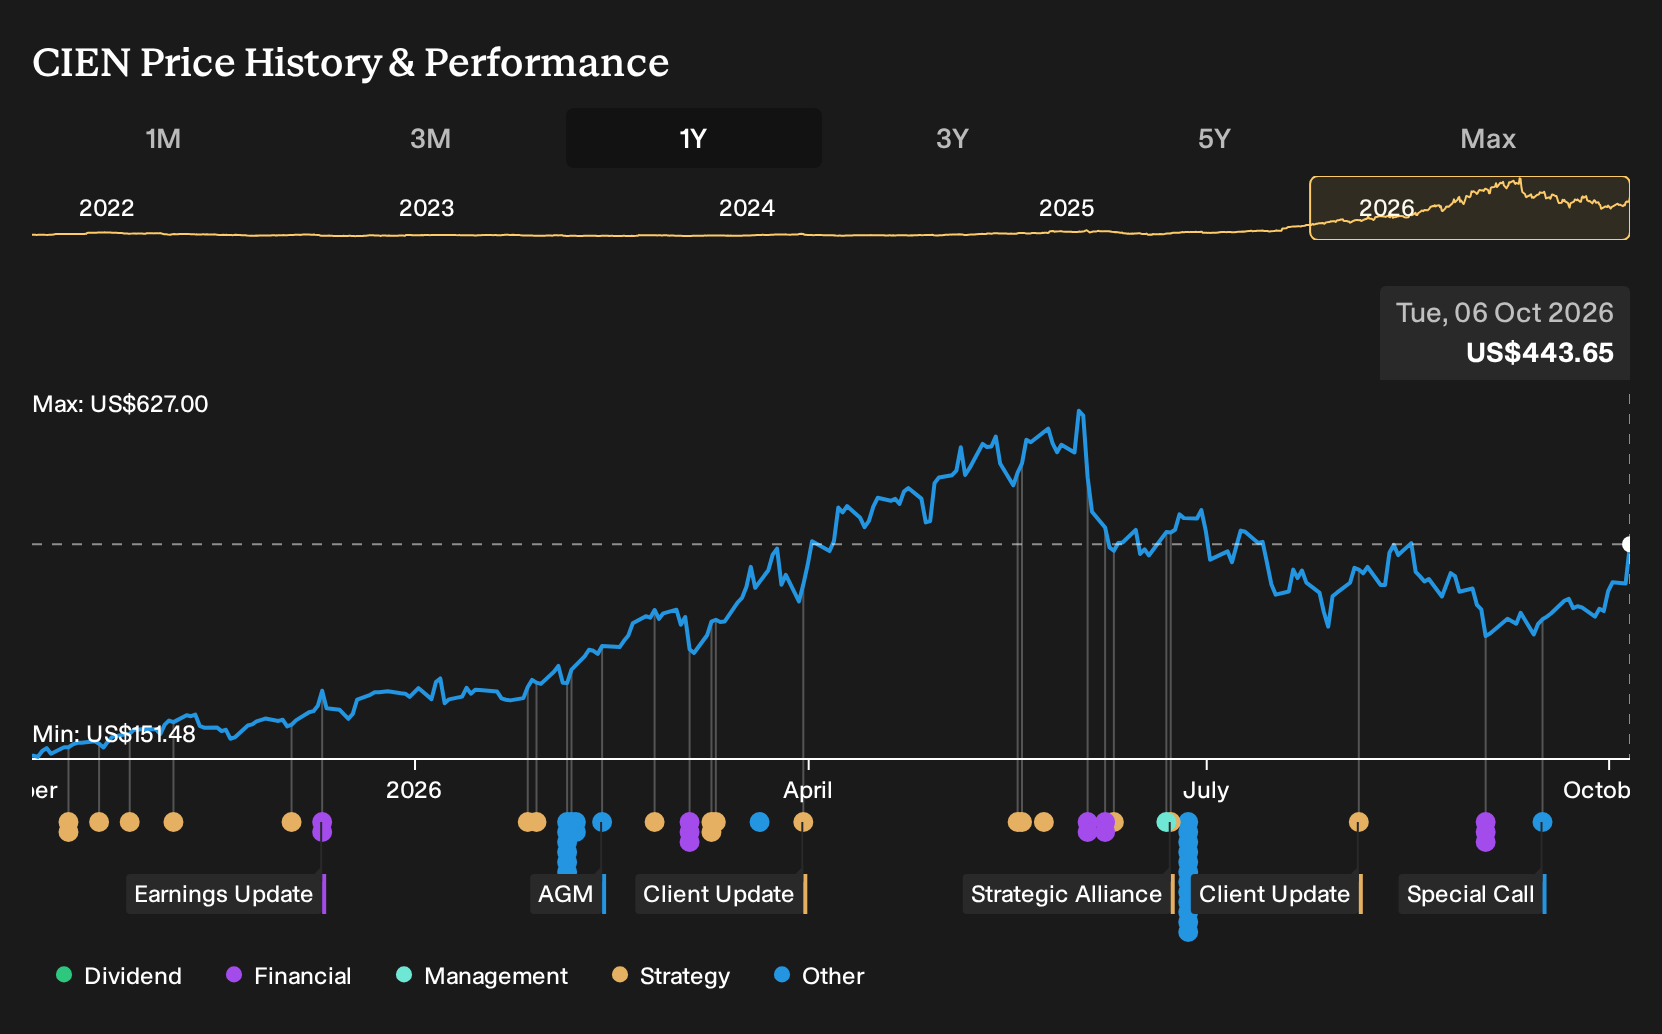The height and width of the screenshot is (1034, 1662).
Task: Click the orange Strategy dot under April label
Action: (803, 822)
